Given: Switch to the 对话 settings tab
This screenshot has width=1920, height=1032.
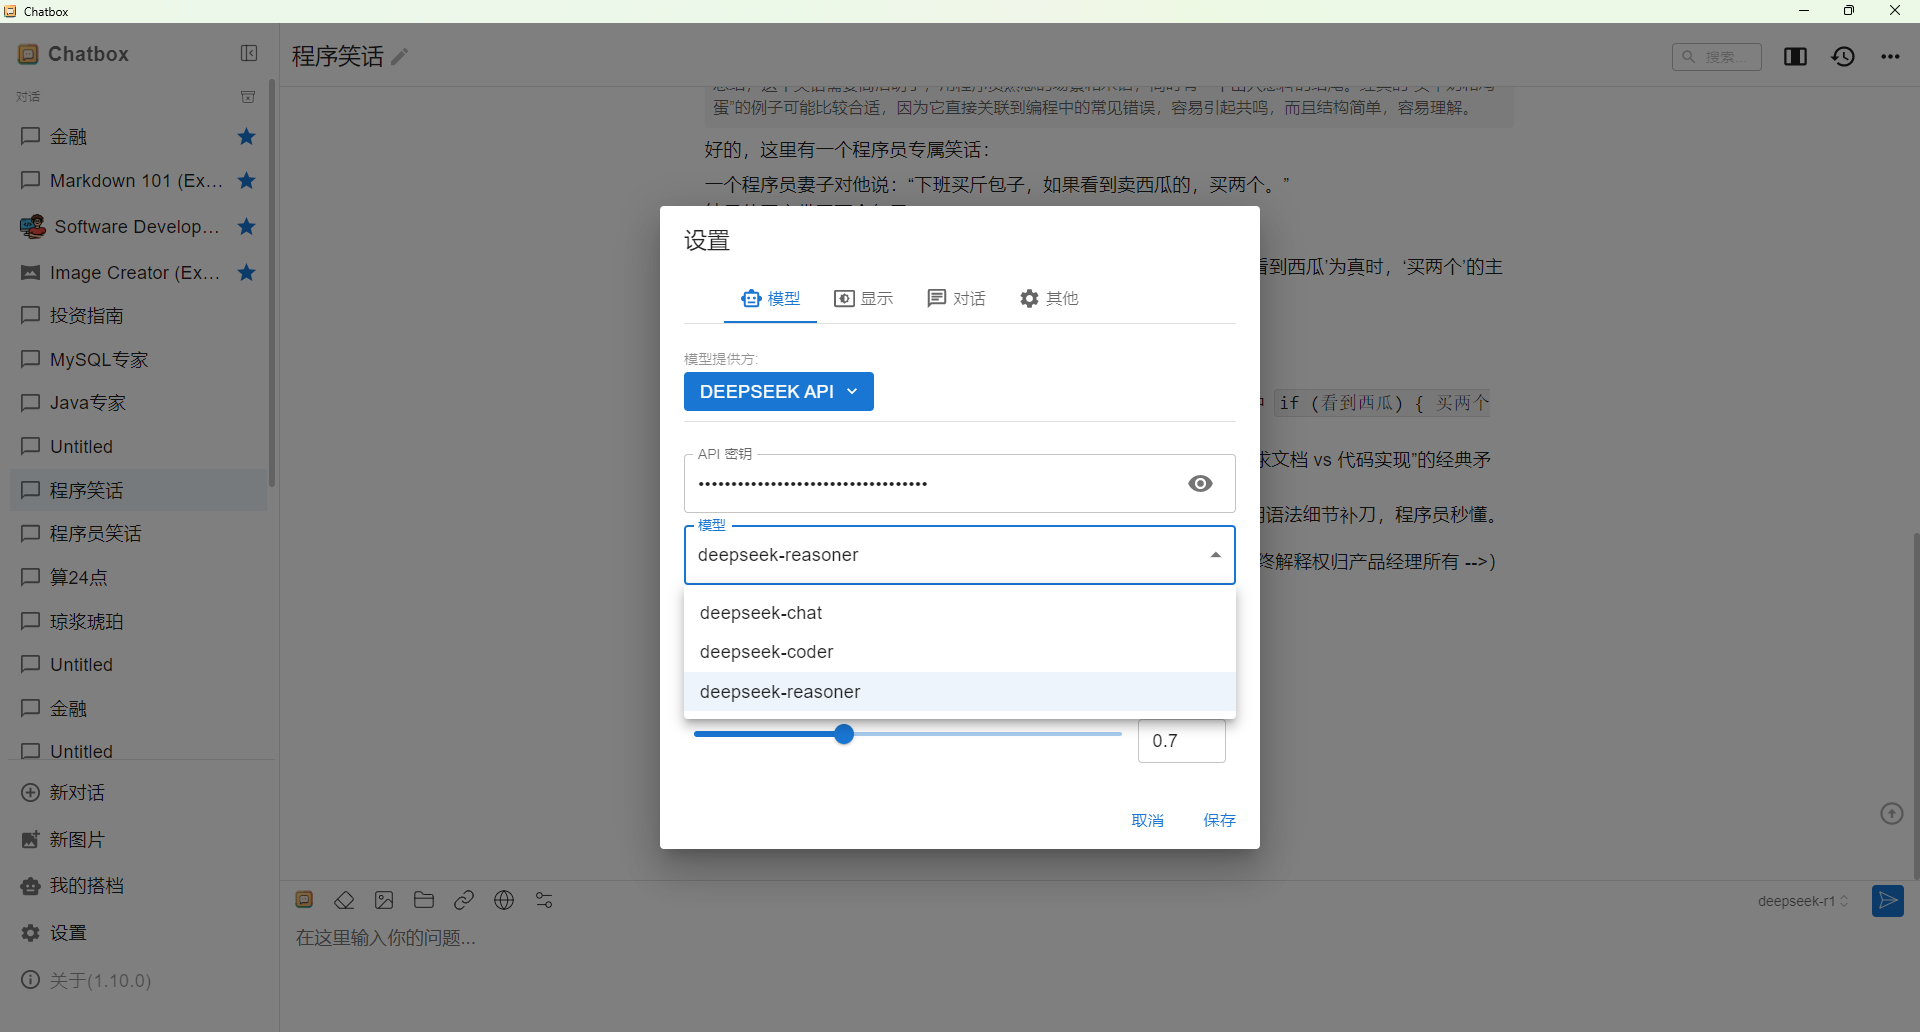Looking at the screenshot, I should tap(957, 299).
